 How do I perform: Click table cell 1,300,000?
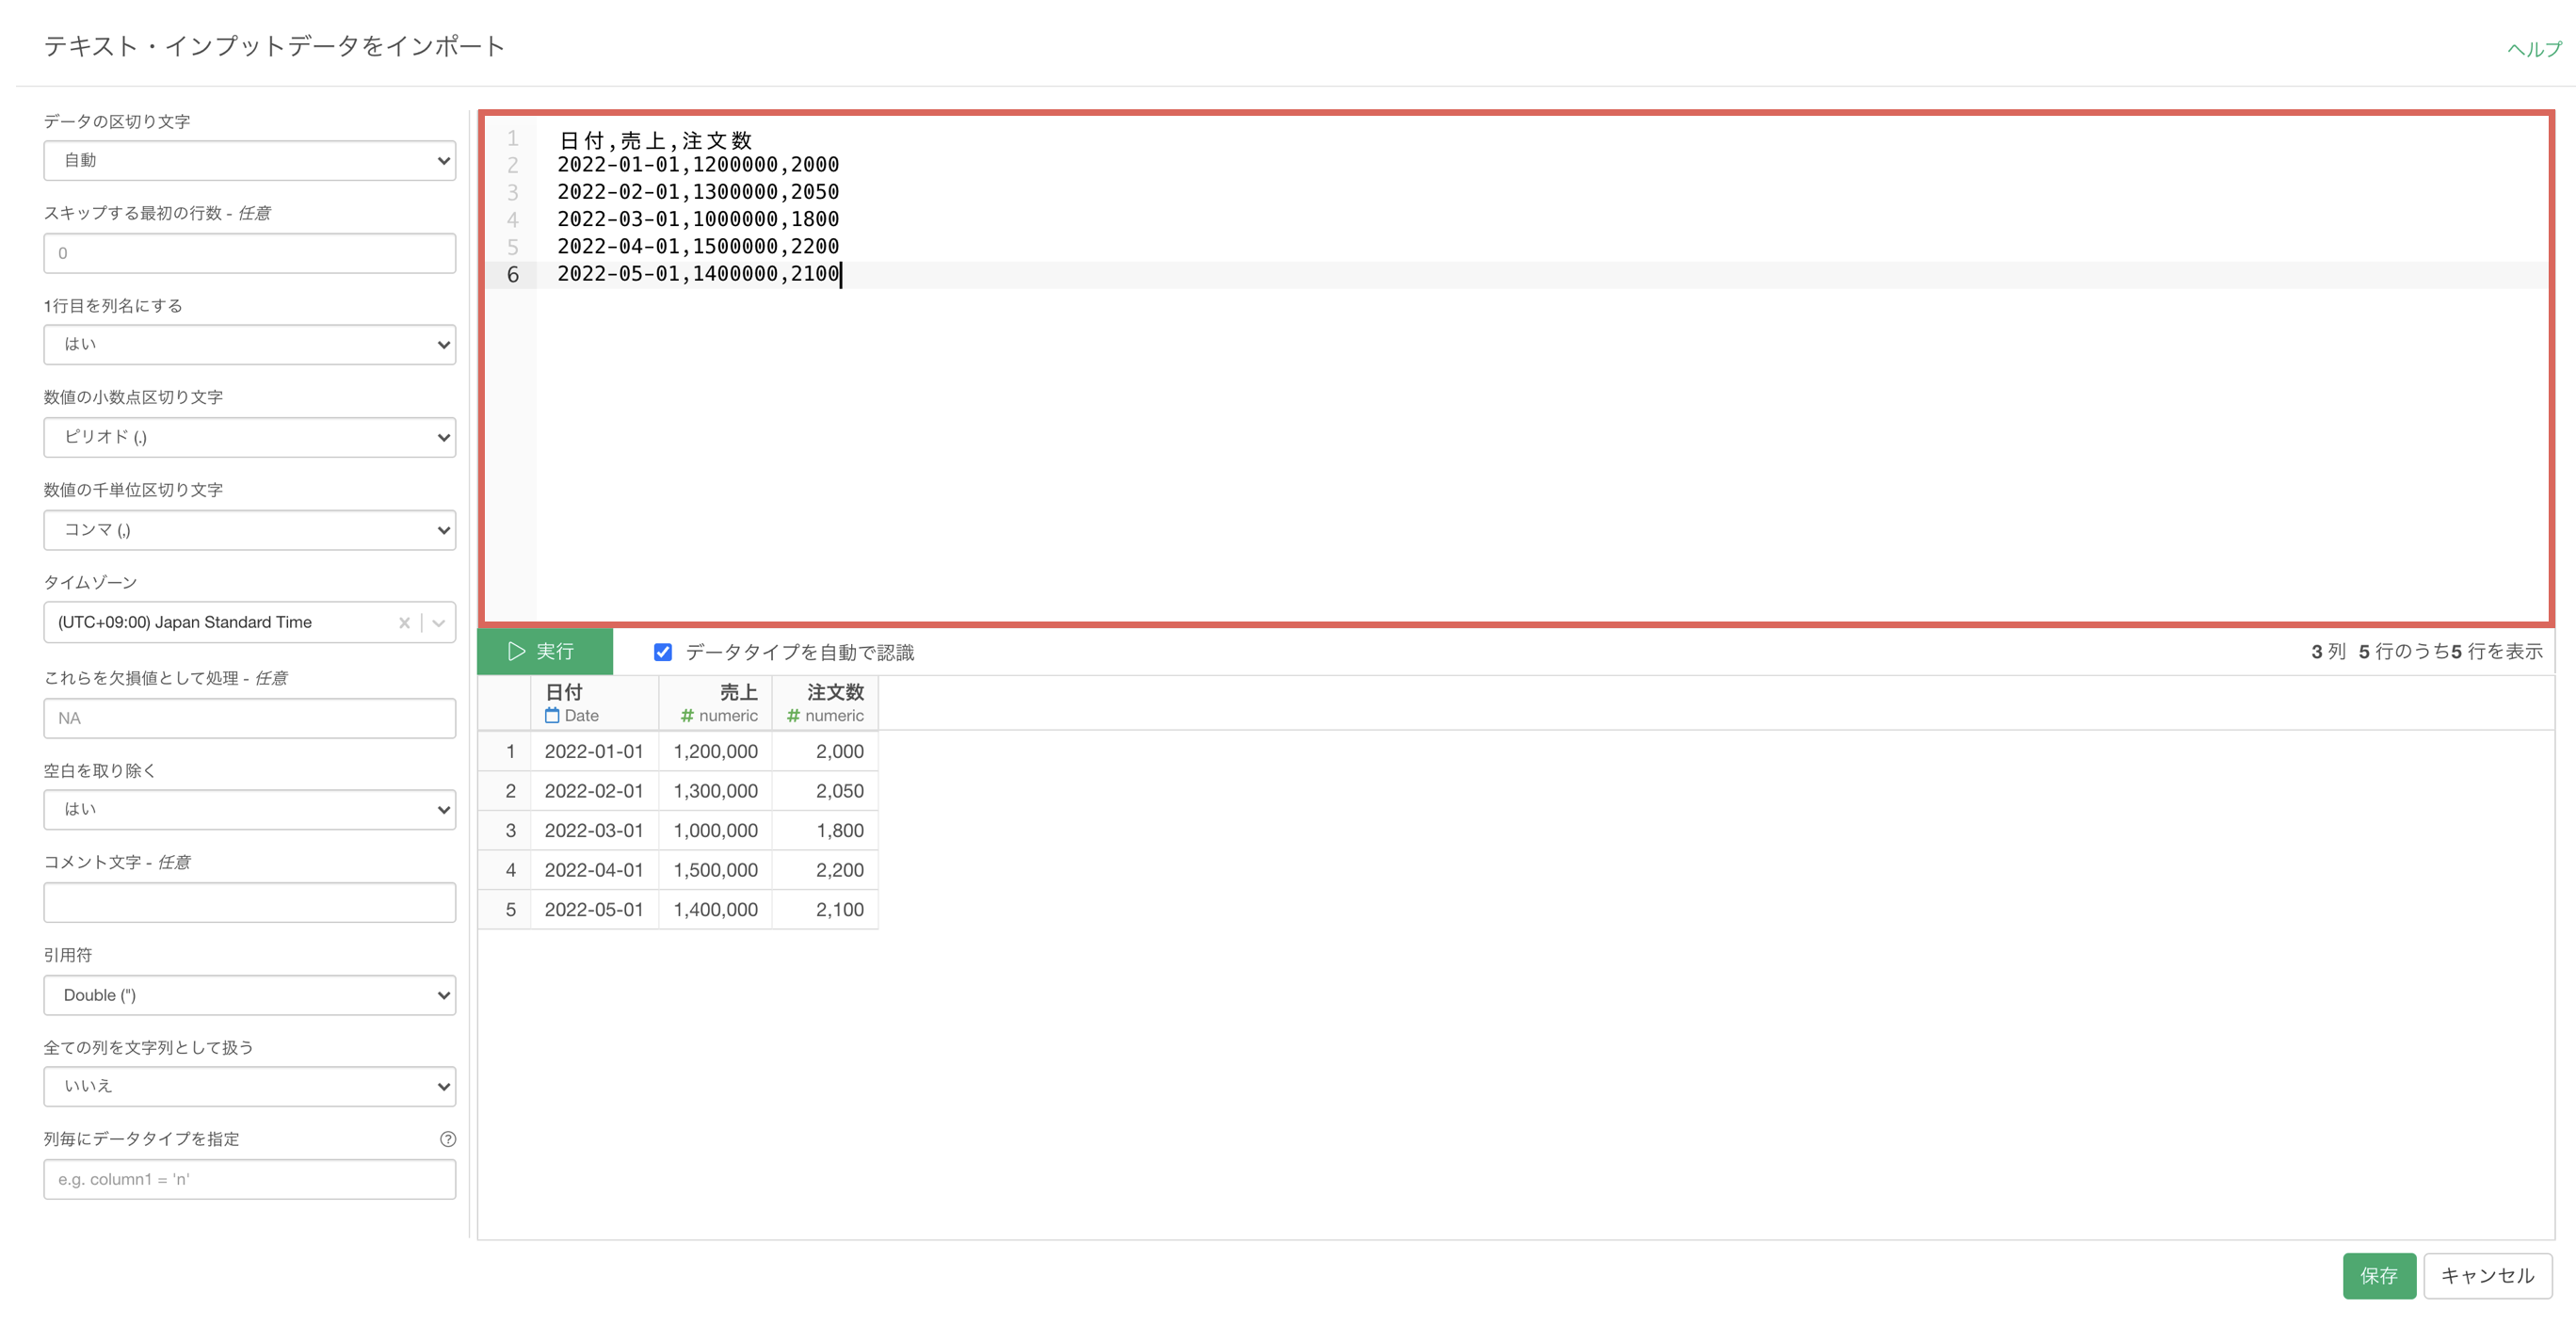tap(715, 791)
